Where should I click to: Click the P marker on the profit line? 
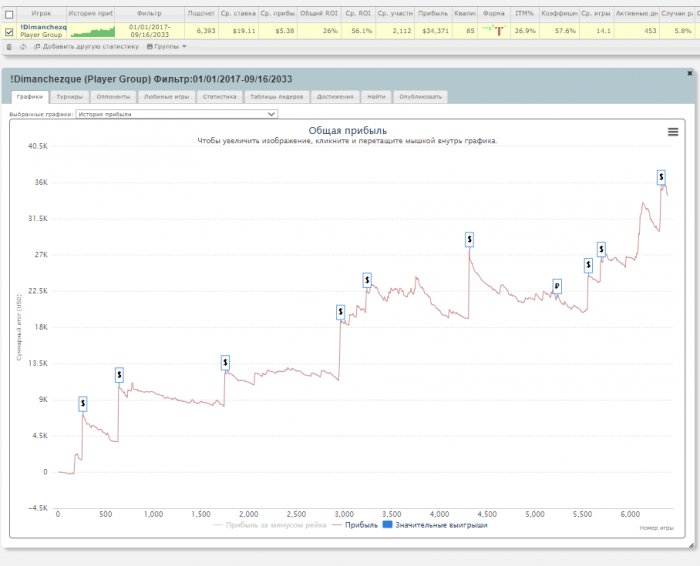click(557, 286)
